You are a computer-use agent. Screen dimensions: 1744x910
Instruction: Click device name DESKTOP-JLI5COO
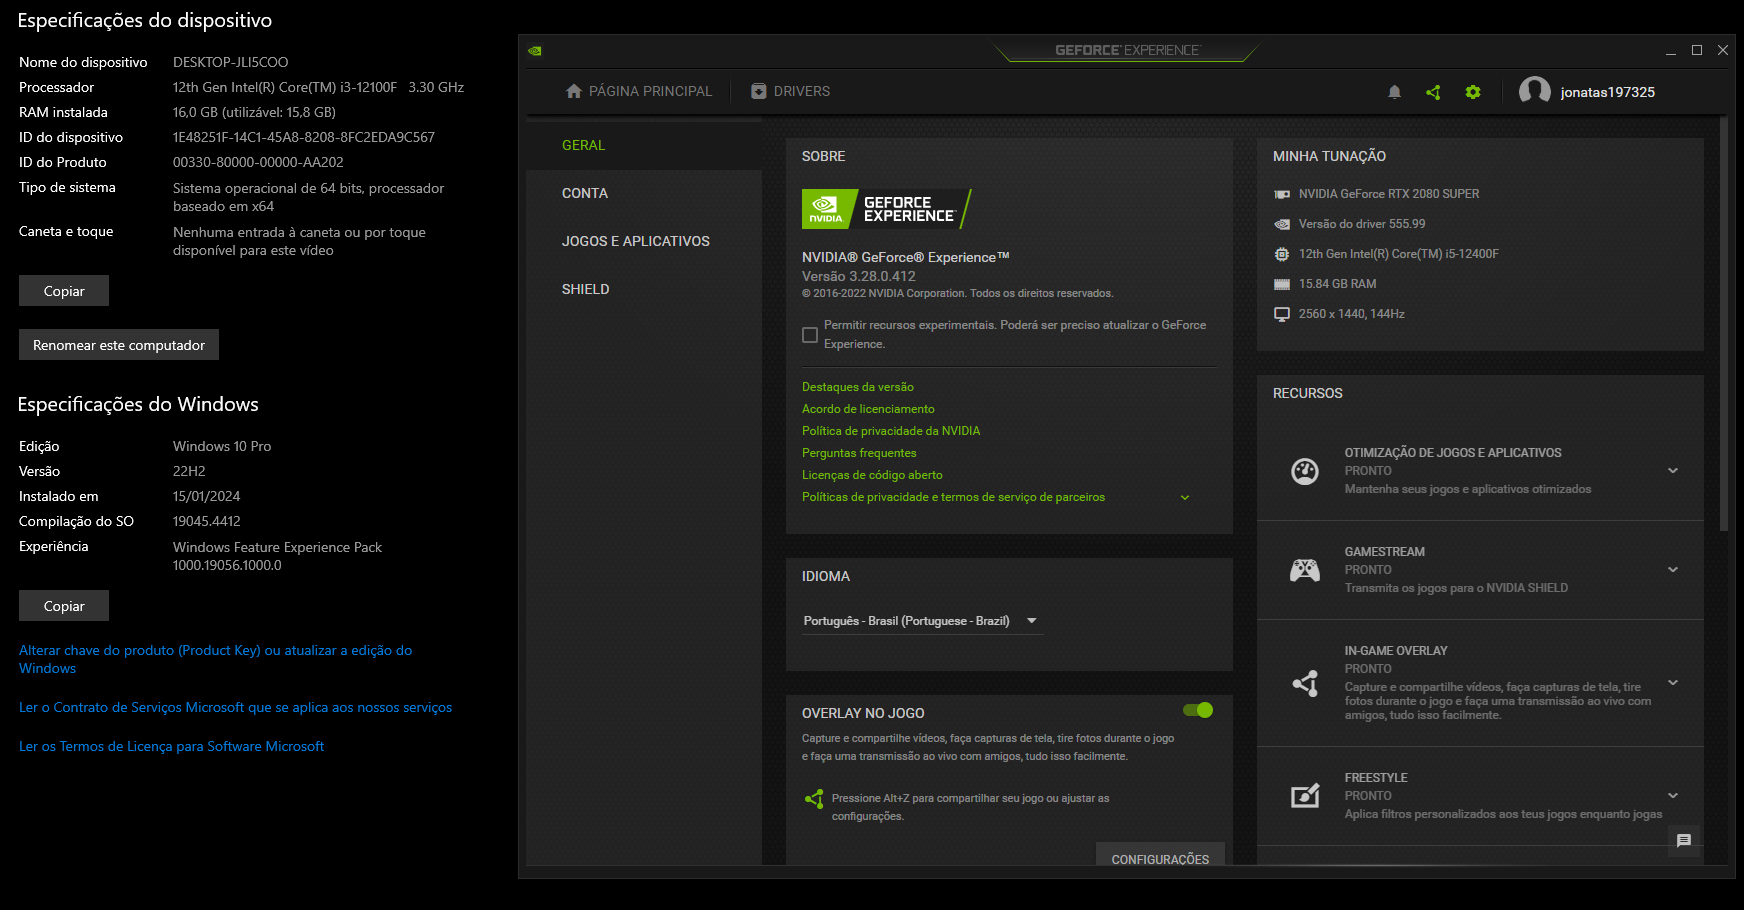[230, 62]
